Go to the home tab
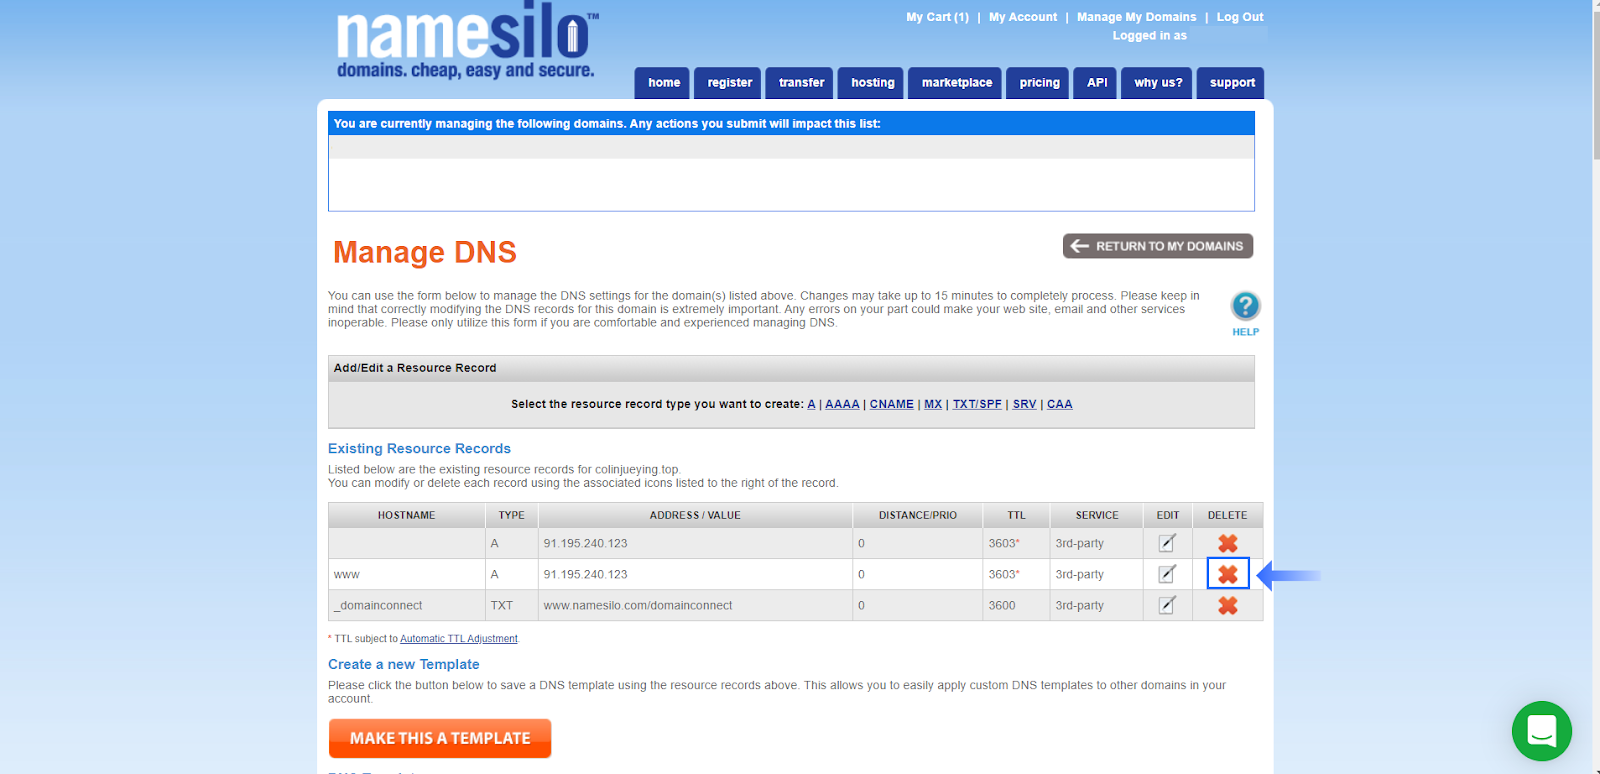This screenshot has height=774, width=1600. point(664,83)
